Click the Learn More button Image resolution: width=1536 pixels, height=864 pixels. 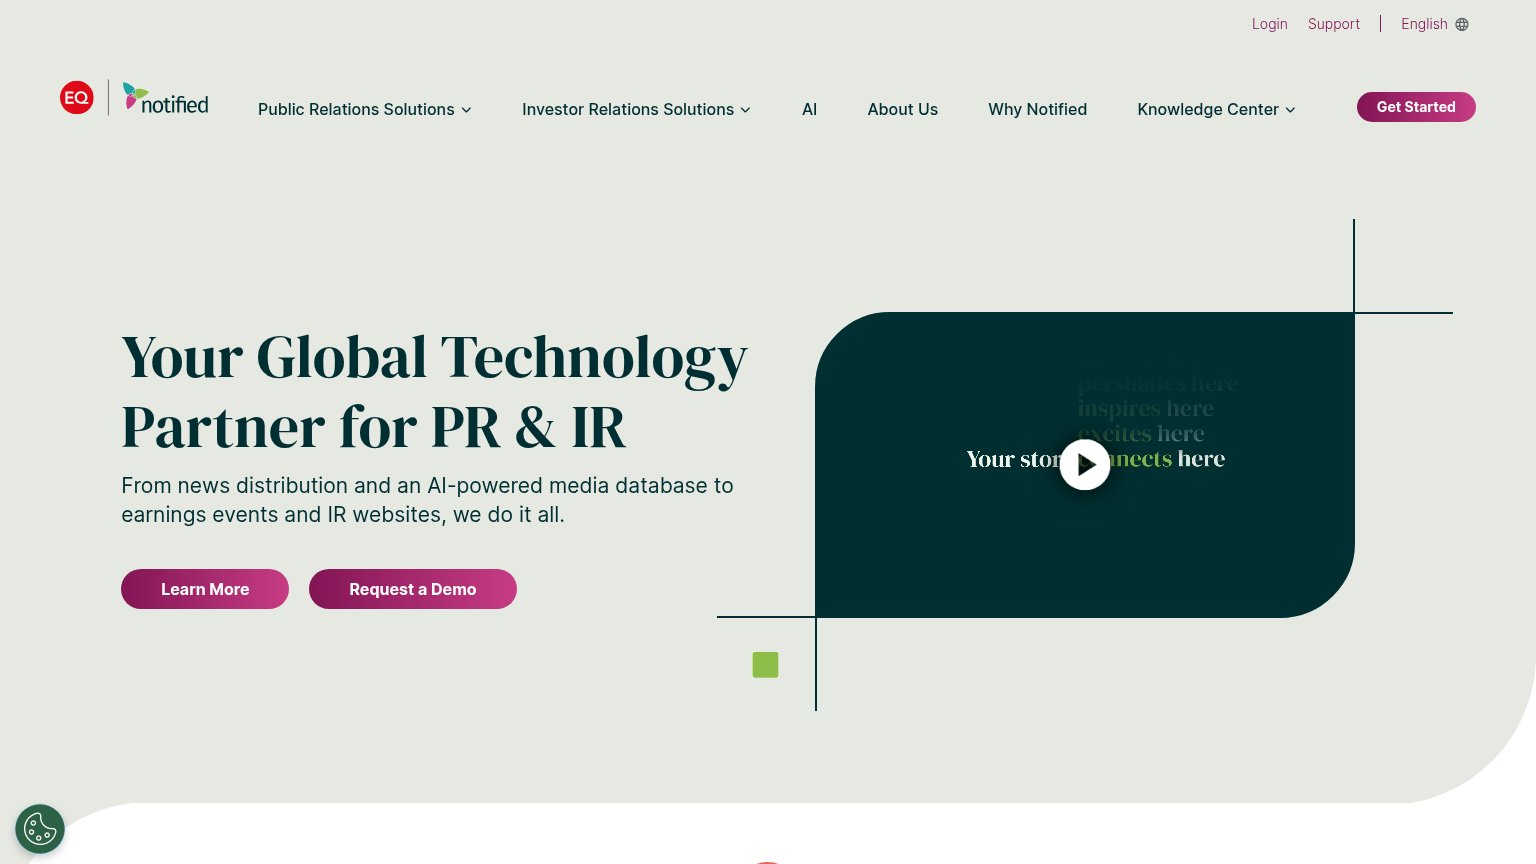click(x=205, y=589)
